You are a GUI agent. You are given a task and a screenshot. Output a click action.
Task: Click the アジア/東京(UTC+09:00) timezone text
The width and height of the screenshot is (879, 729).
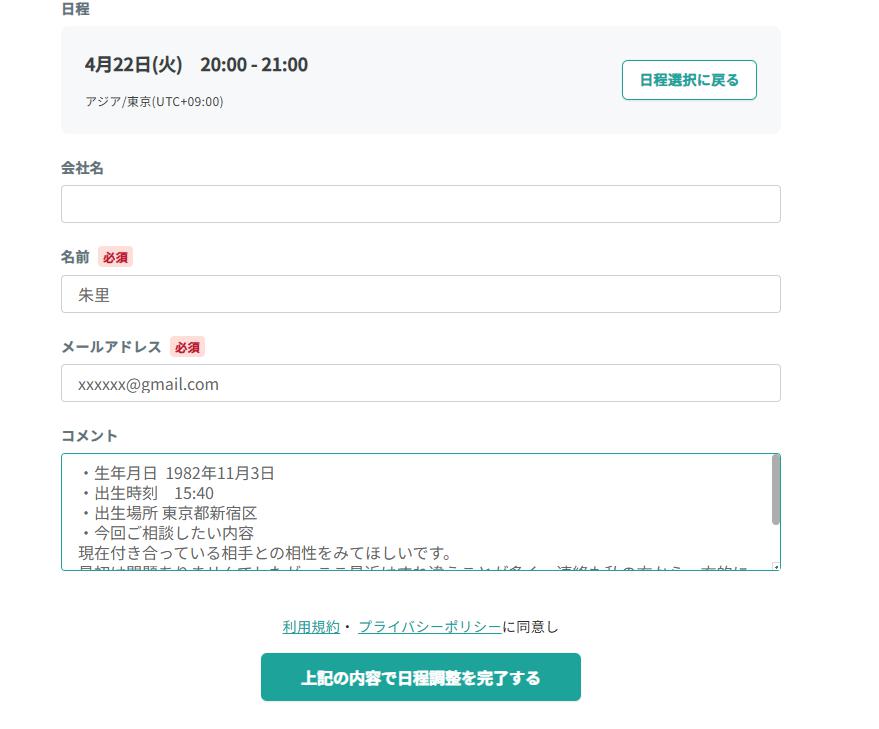tap(154, 101)
